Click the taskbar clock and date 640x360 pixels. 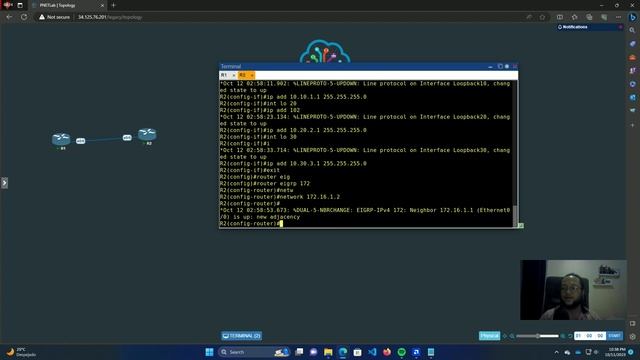tap(617, 352)
